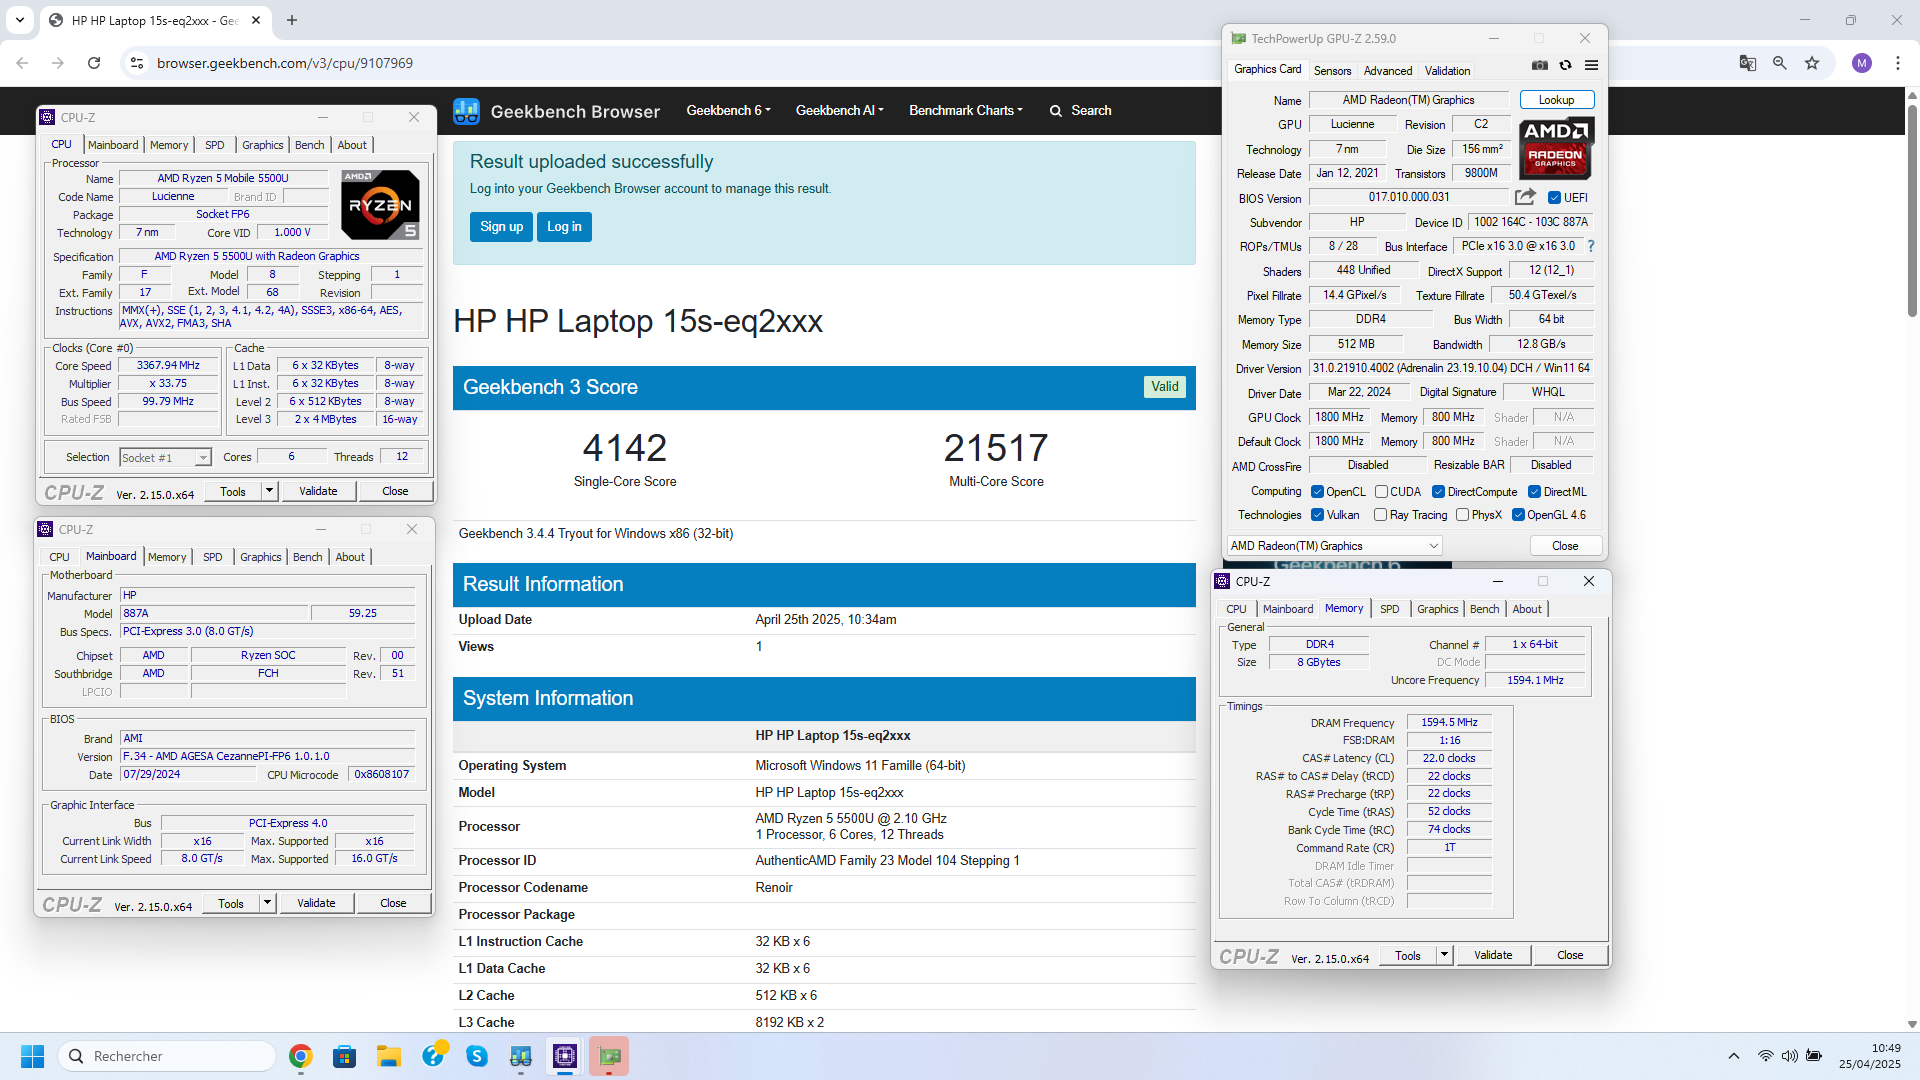The width and height of the screenshot is (1920, 1080).
Task: Open Skype from the taskbar
Action: pyautogui.click(x=477, y=1056)
